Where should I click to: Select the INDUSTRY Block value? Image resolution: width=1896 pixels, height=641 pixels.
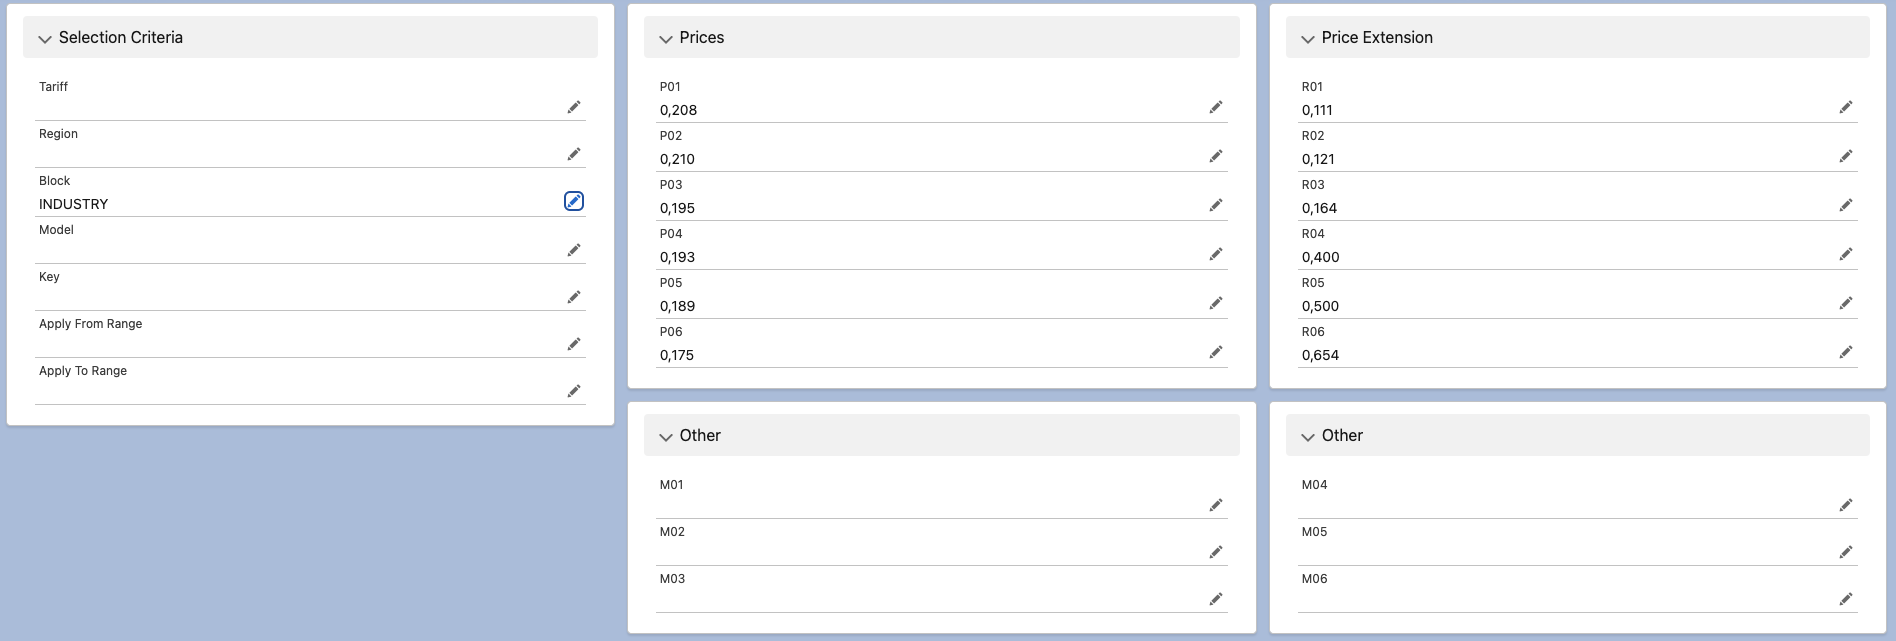[74, 204]
